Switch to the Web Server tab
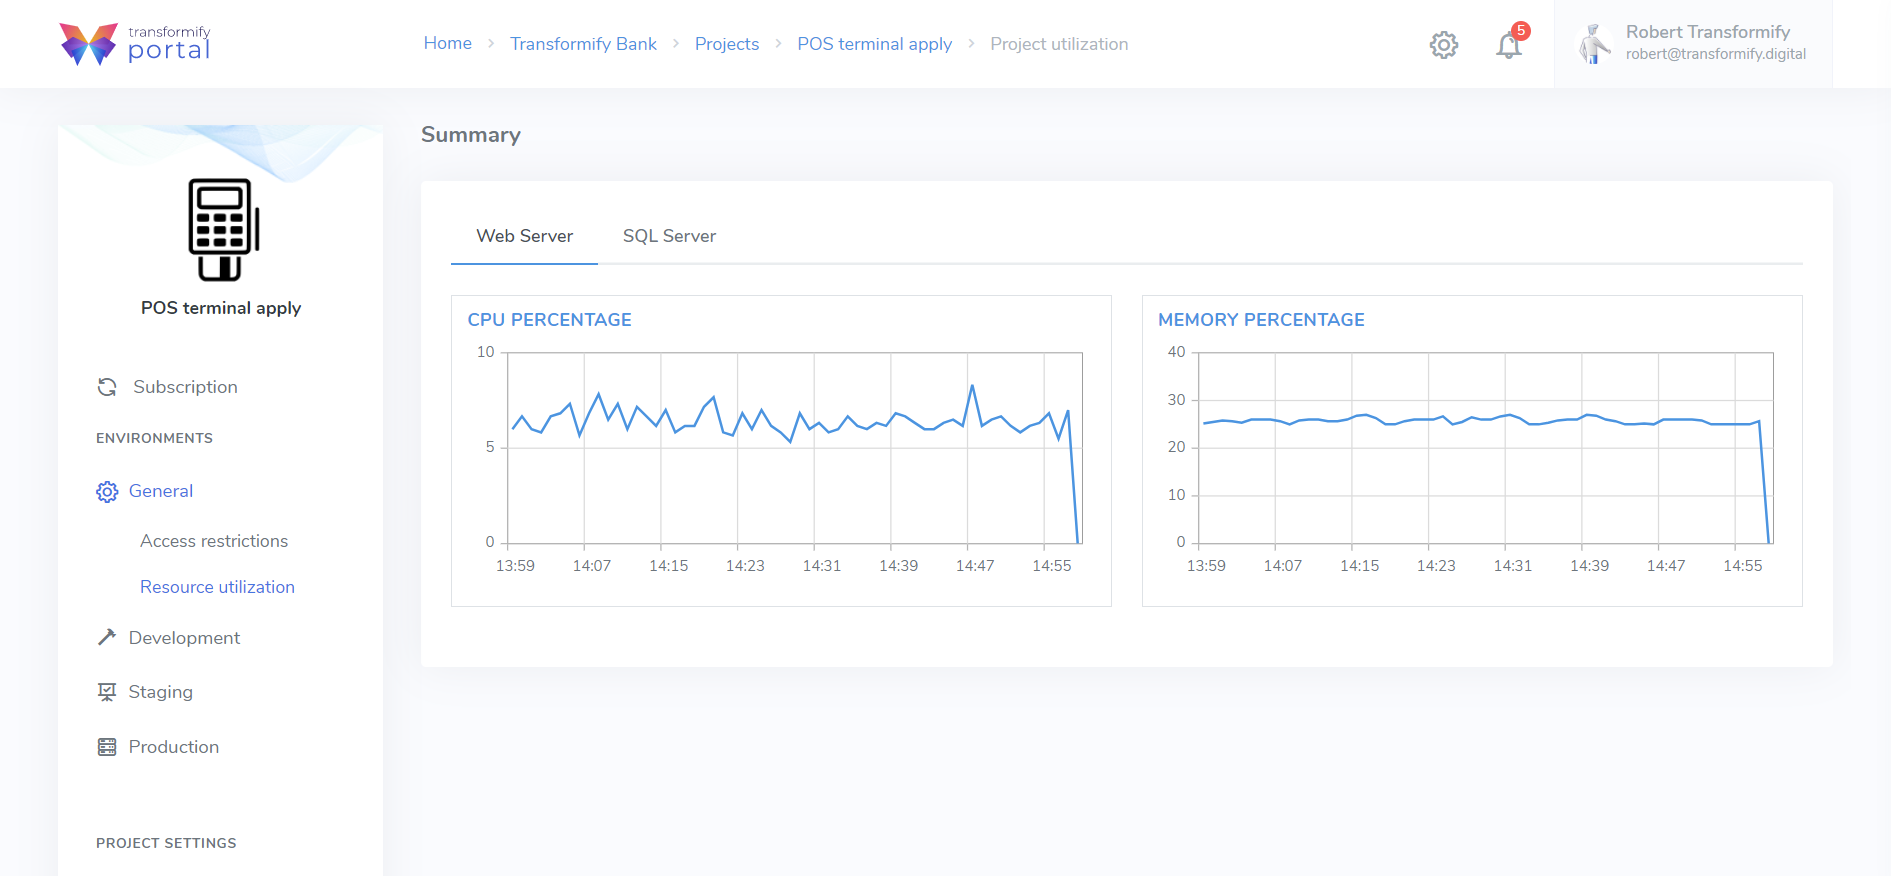The width and height of the screenshot is (1891, 876). 525,236
